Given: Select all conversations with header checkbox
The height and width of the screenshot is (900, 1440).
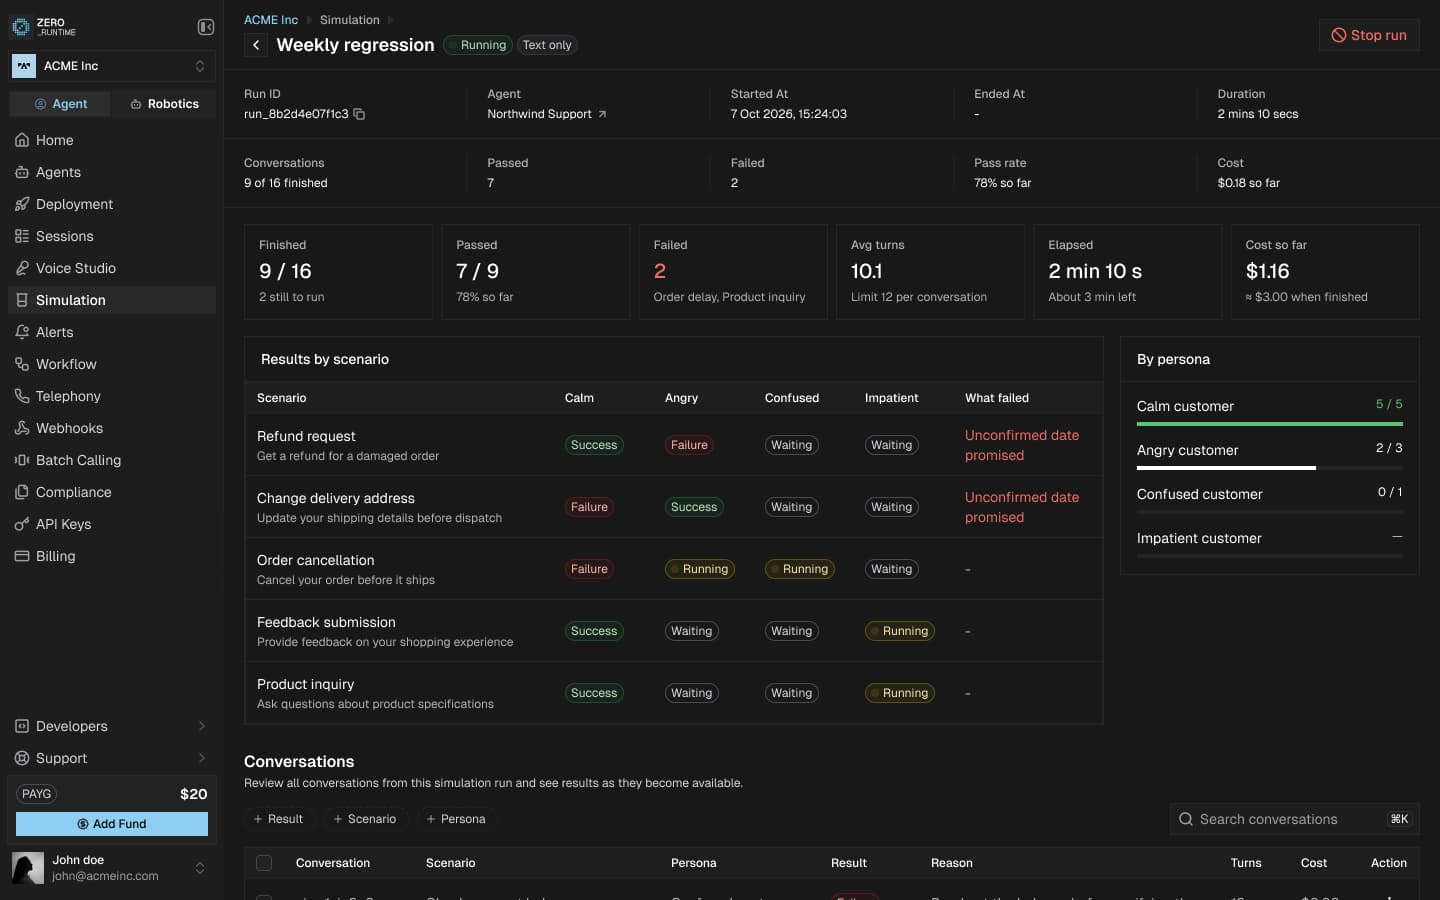Looking at the screenshot, I should 264,863.
